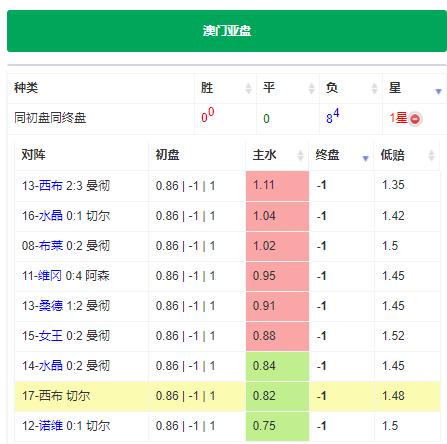Screen dimensions: 447x444
Task: Sort by 负 column arrows
Action: tap(374, 88)
